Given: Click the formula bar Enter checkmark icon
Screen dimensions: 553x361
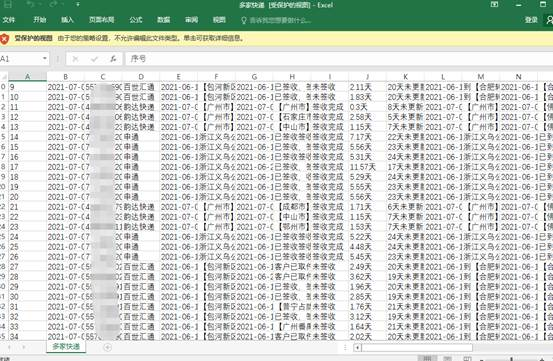Looking at the screenshot, I should pyautogui.click(x=94, y=59).
